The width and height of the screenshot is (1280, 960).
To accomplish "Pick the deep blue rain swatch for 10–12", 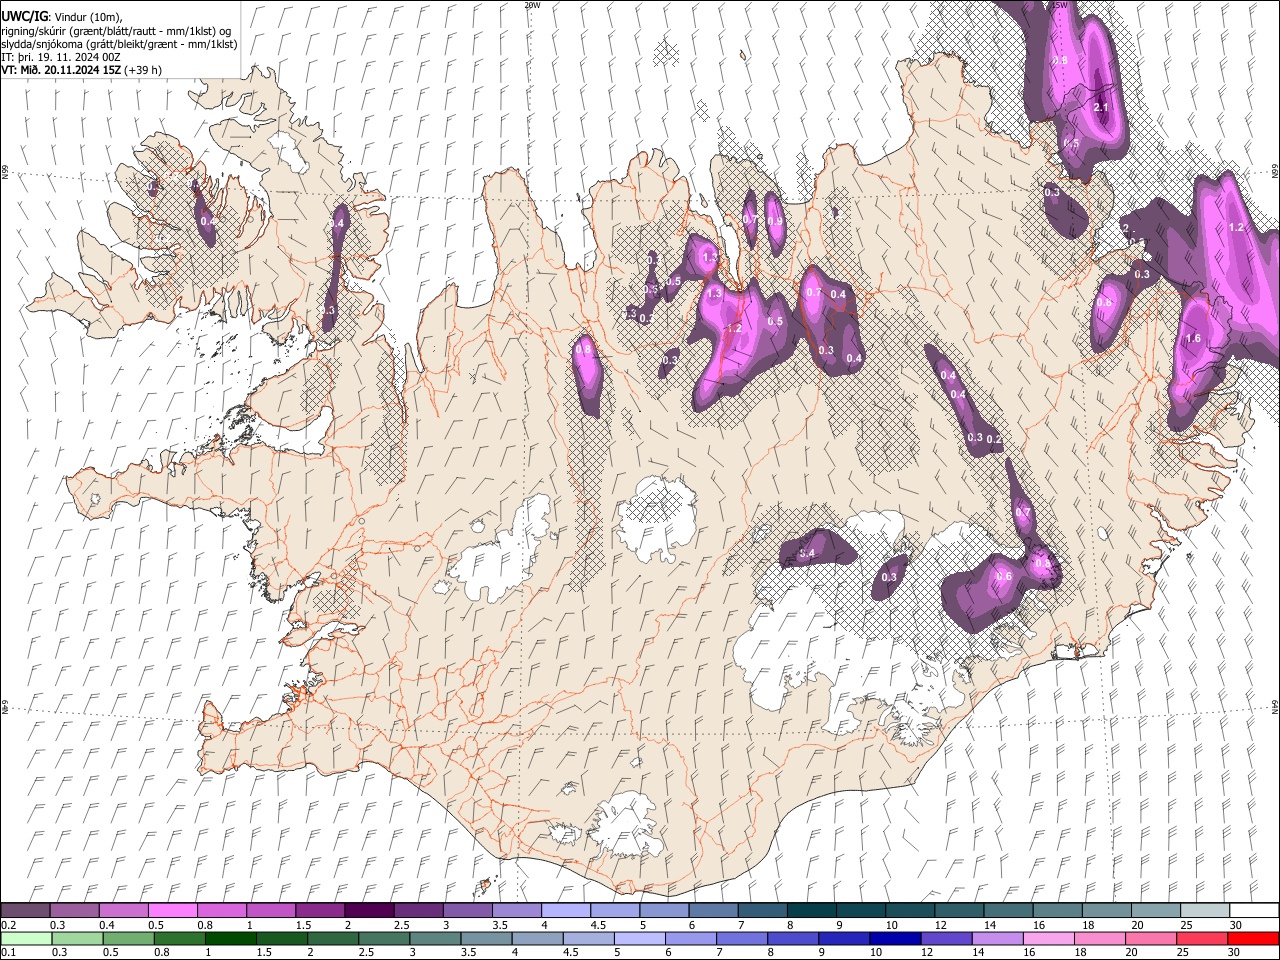I will (896, 938).
